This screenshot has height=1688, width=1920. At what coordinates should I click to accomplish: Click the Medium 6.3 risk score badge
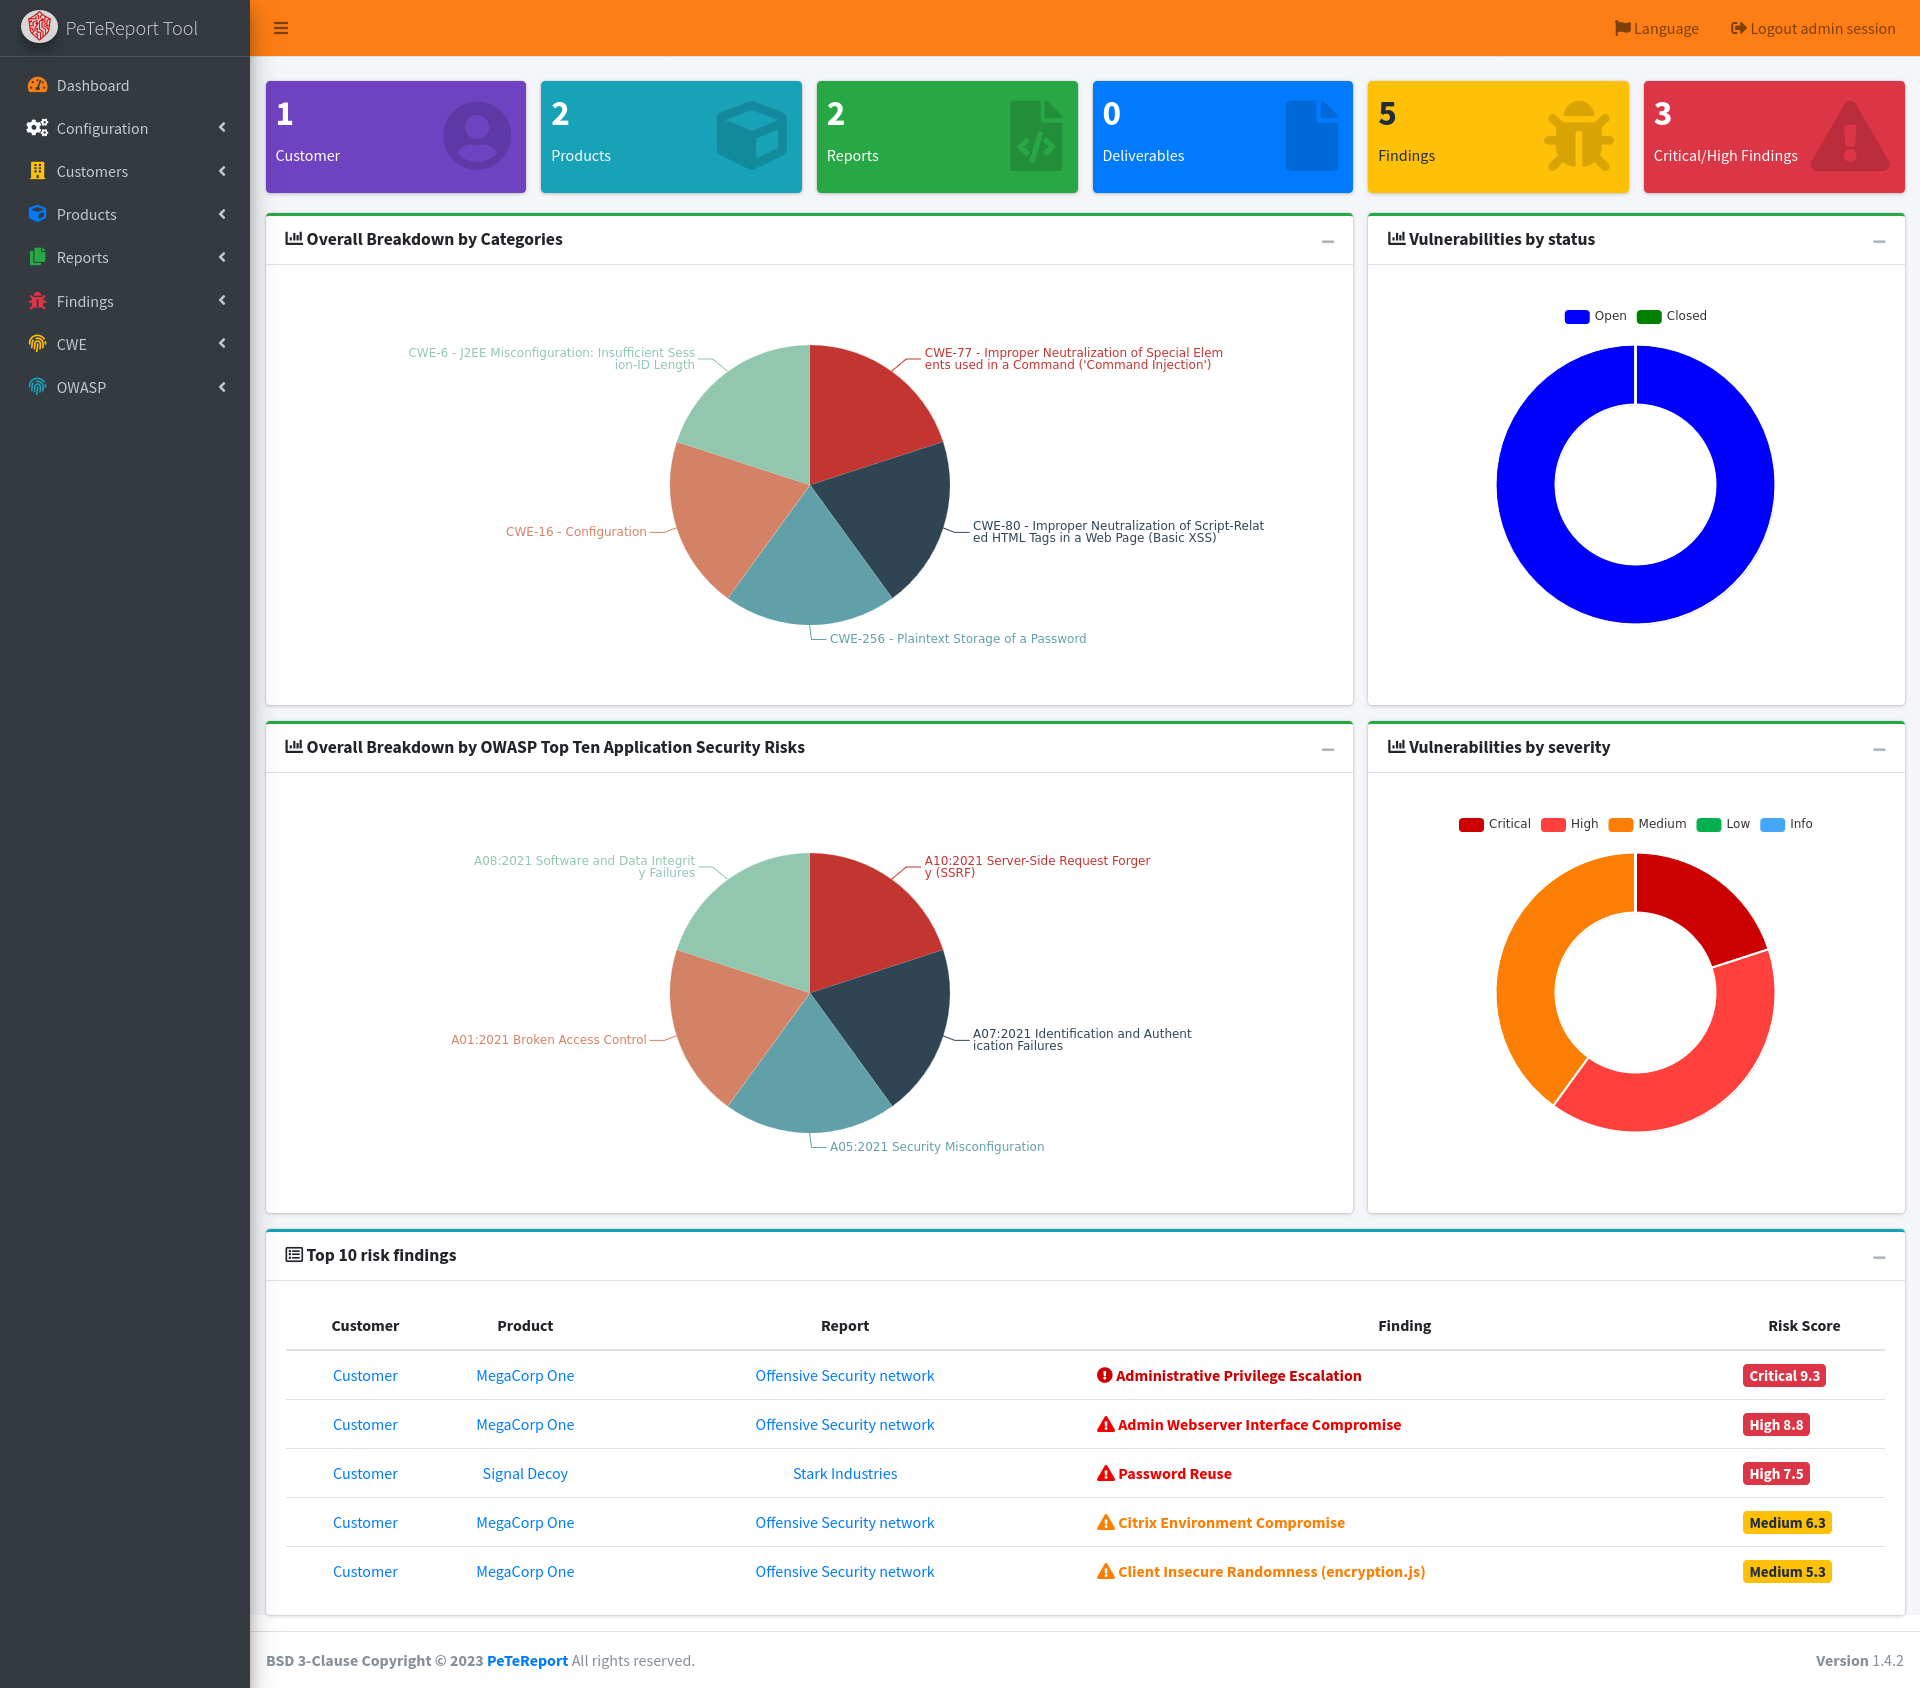coord(1787,1522)
